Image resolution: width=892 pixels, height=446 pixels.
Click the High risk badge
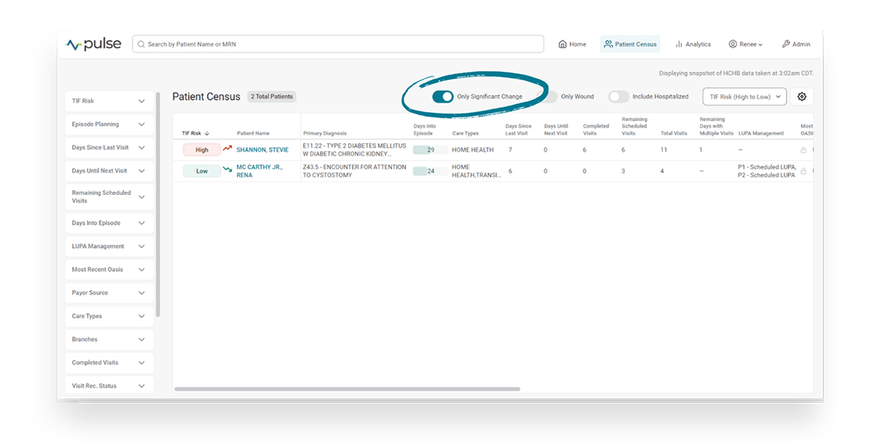[x=202, y=150]
